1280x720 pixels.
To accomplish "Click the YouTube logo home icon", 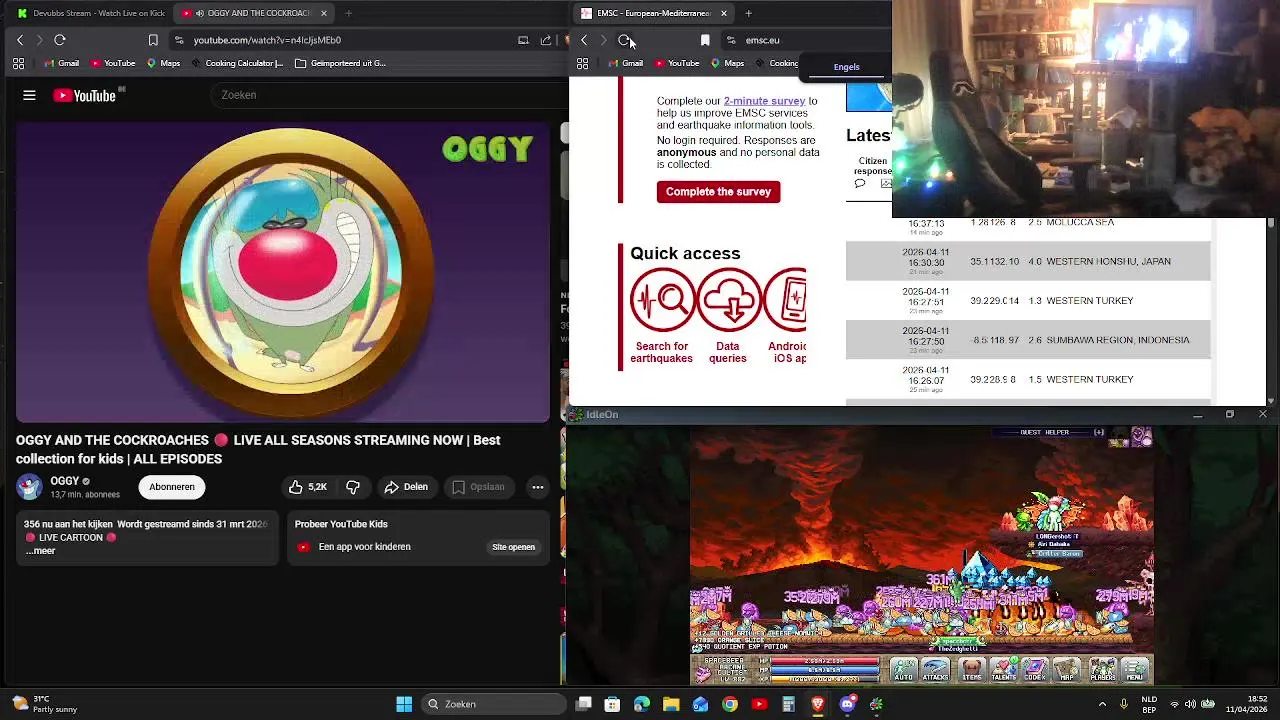I will click(x=85, y=95).
